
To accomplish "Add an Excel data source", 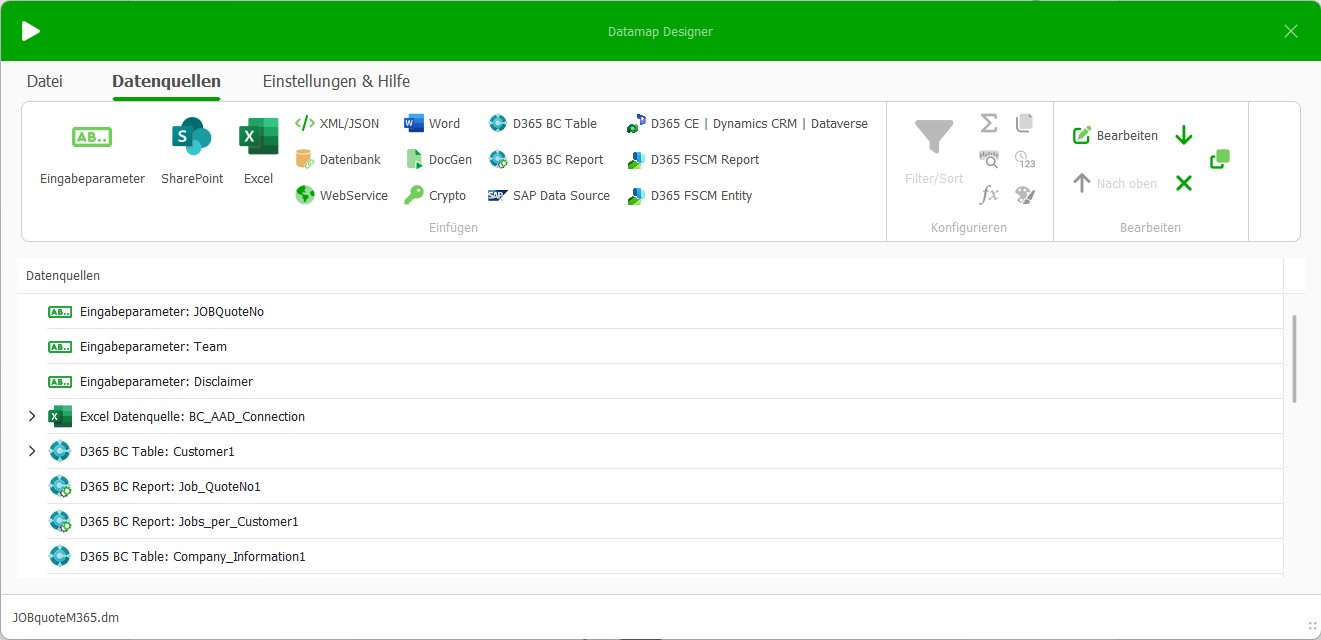I will click(258, 148).
